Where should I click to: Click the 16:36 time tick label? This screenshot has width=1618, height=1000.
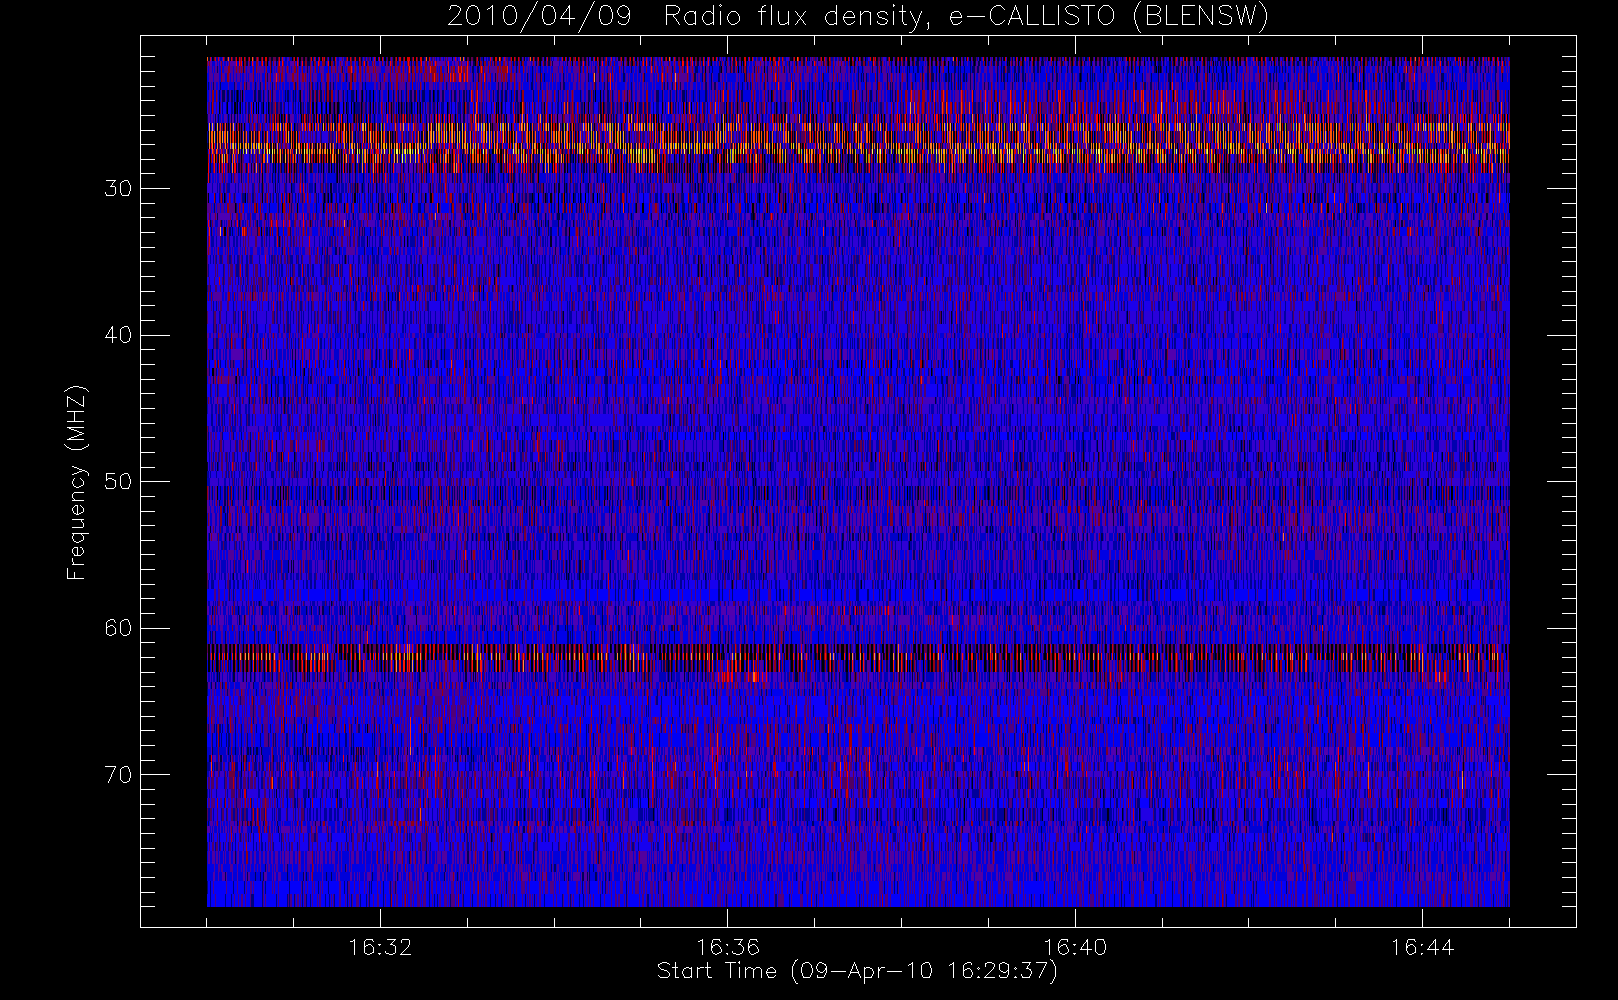728,947
